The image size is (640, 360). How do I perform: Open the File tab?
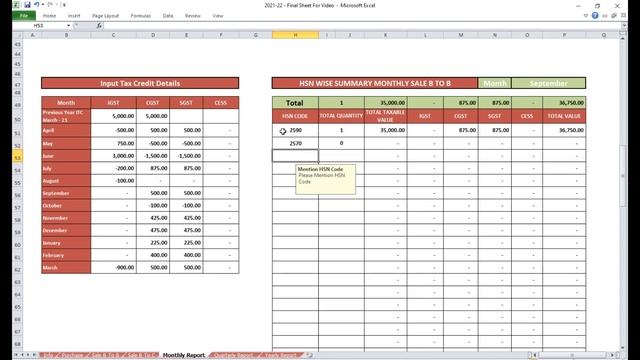point(24,16)
